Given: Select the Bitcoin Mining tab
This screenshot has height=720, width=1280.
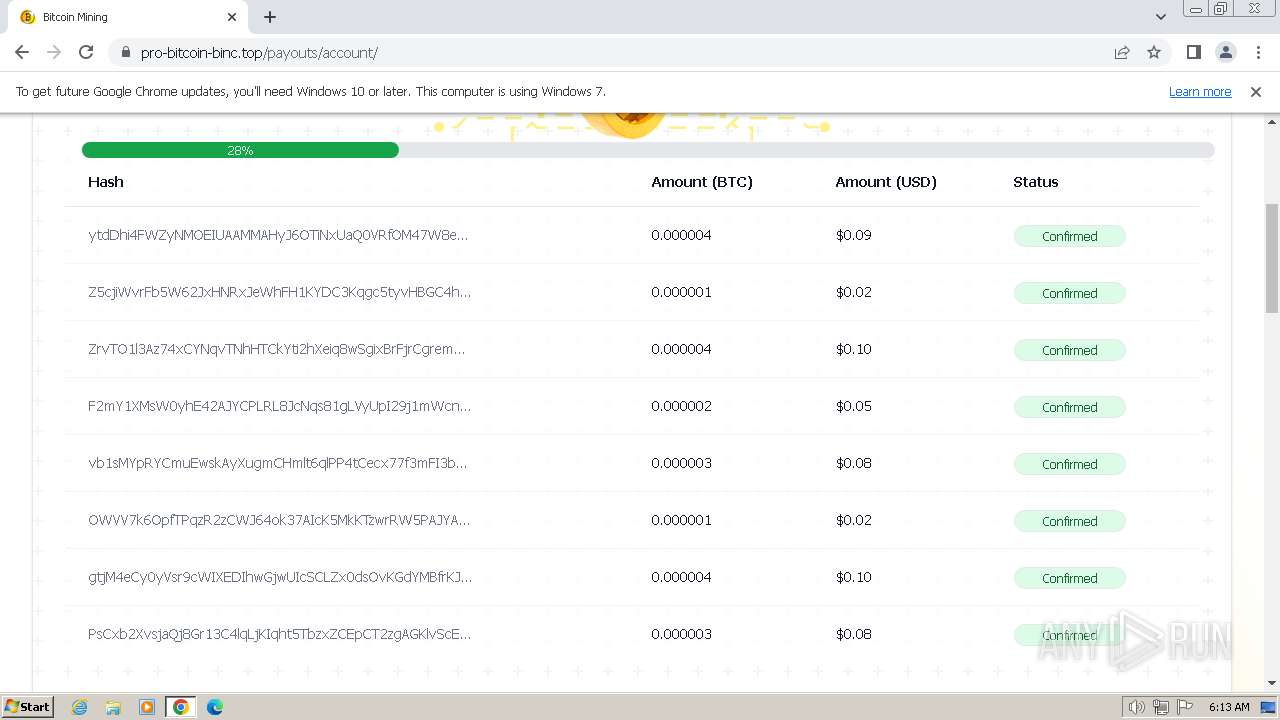Looking at the screenshot, I should pos(128,17).
